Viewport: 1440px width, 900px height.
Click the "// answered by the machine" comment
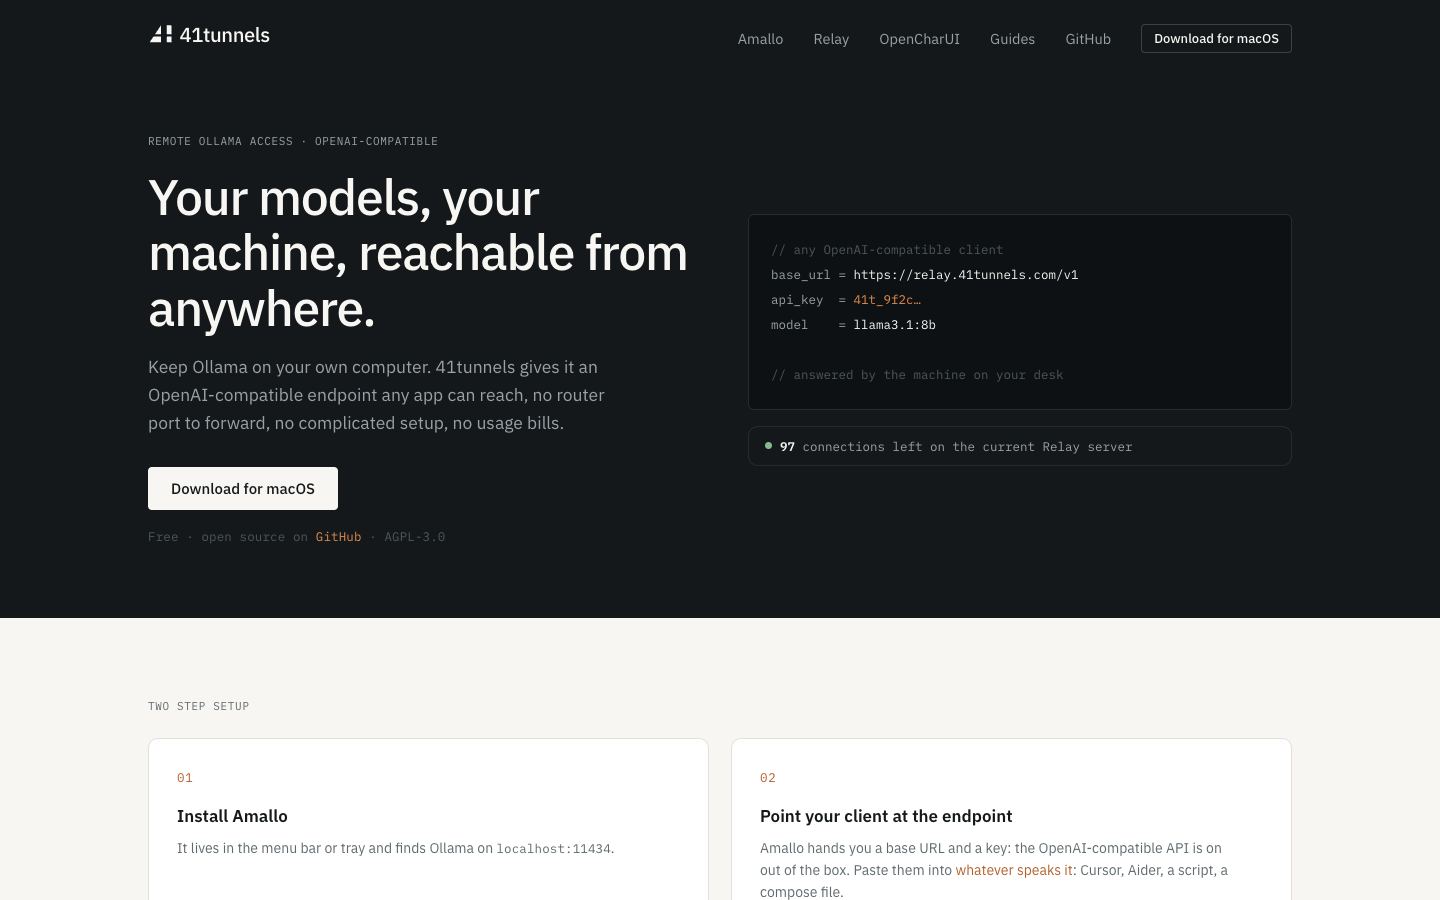tap(917, 375)
